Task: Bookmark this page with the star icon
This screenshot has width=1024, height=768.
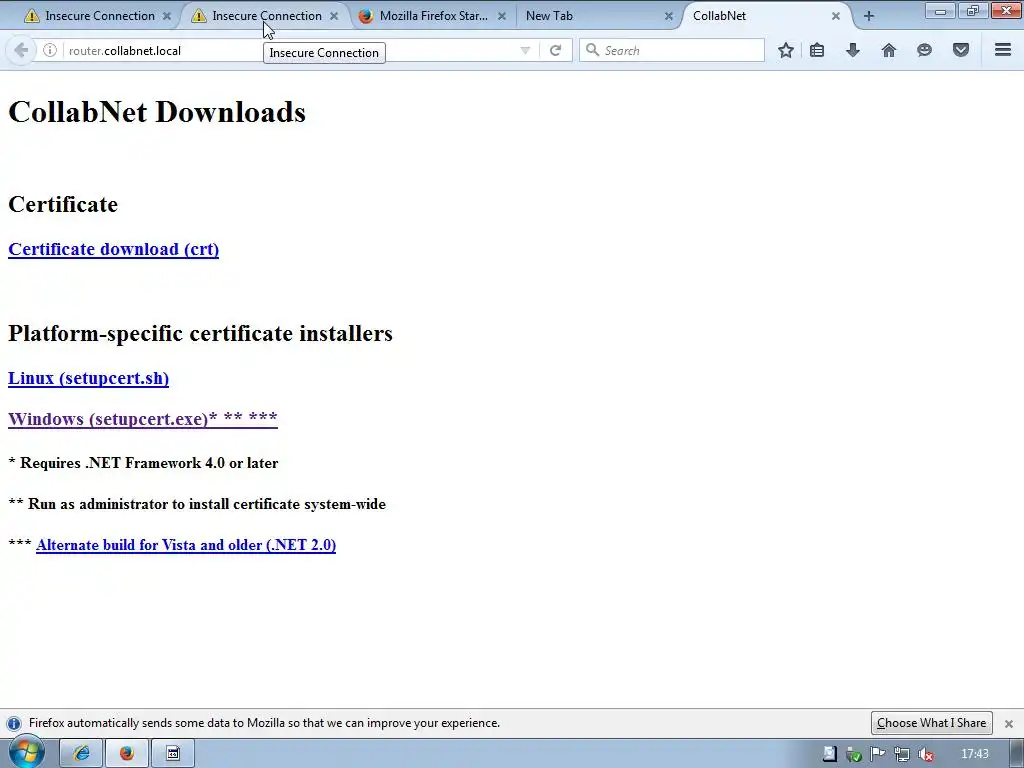Action: (786, 50)
